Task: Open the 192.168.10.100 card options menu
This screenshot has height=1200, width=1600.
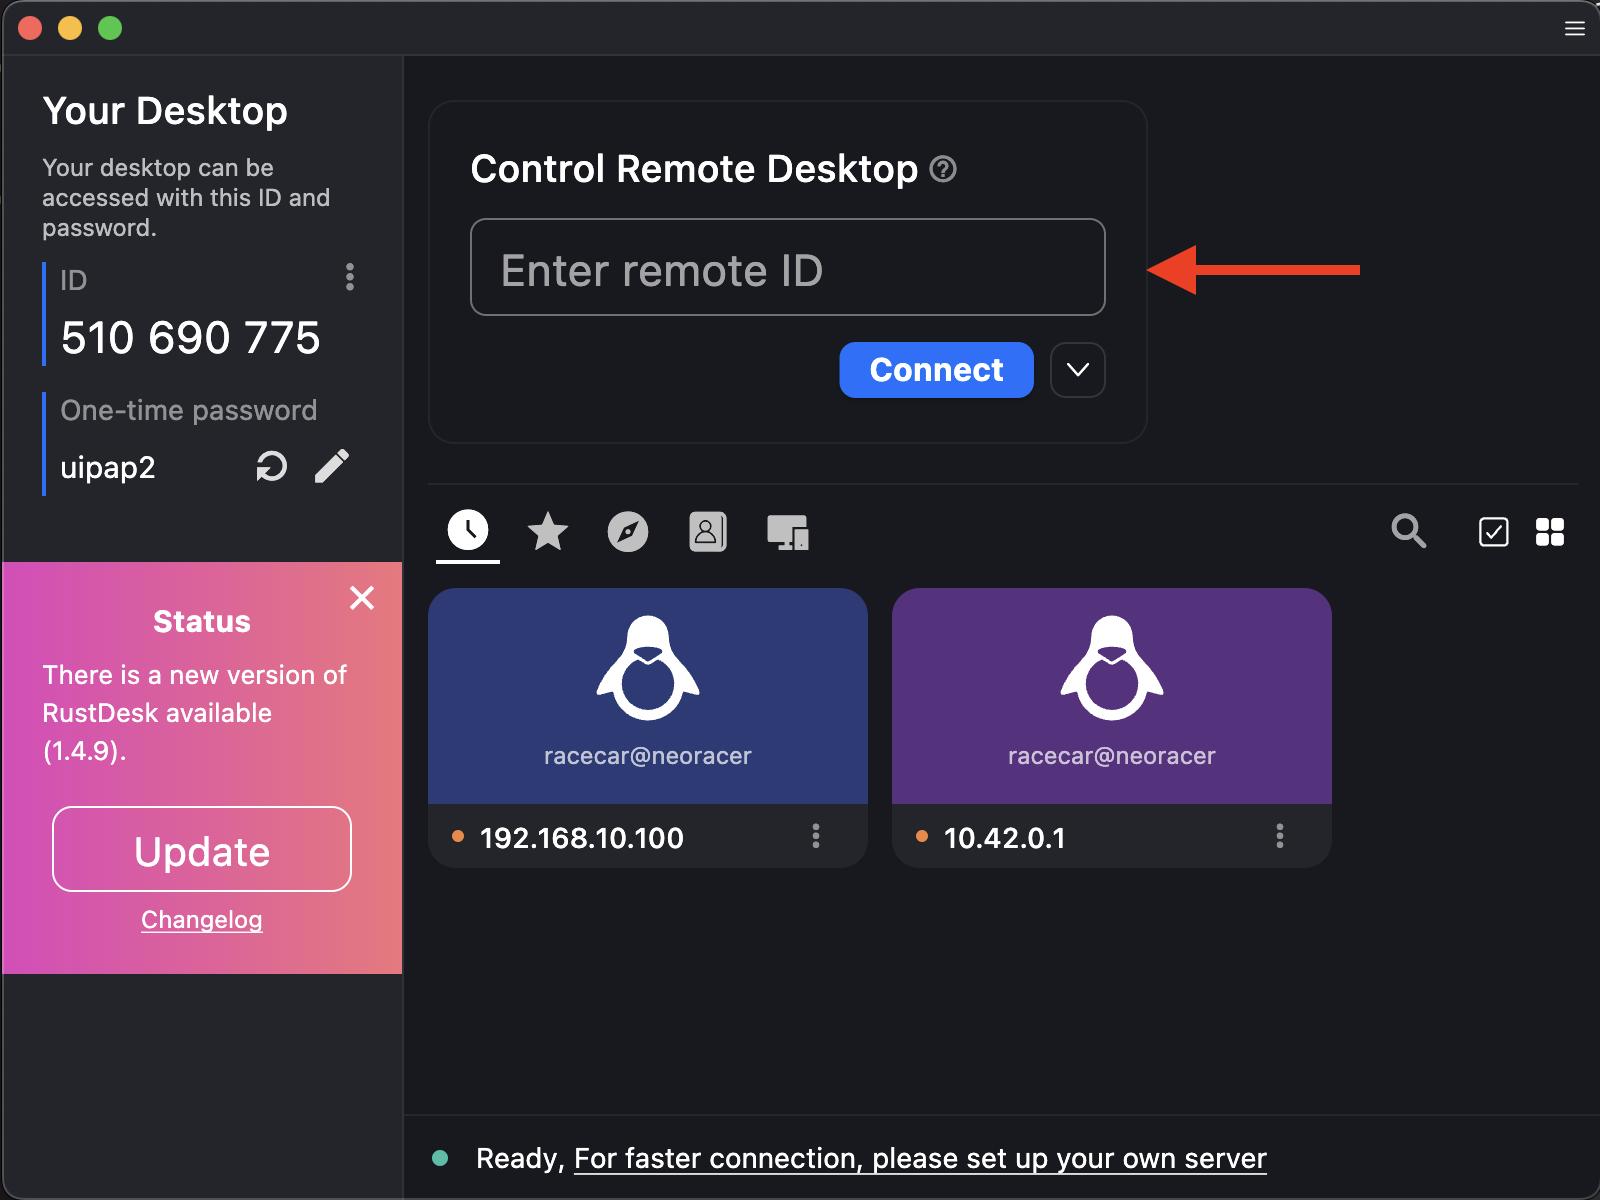Action: point(816,836)
